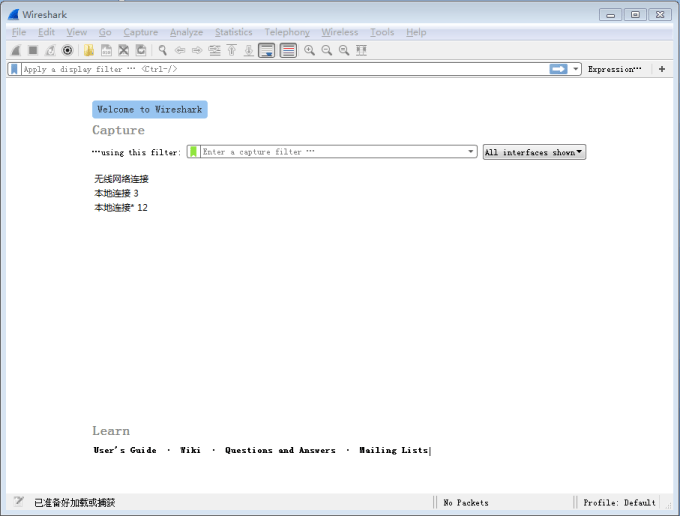Go to specified packet icon
The image size is (680, 516).
tap(214, 50)
